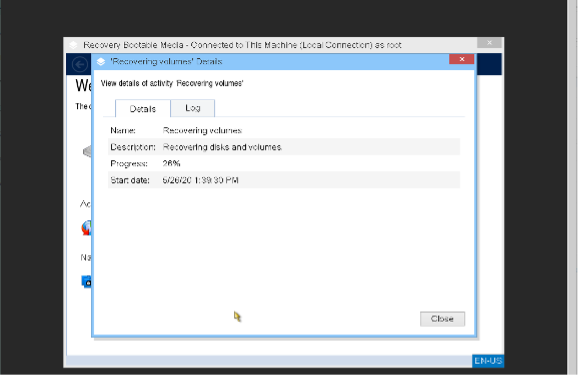This screenshot has height=376, width=578.
Task: Click the app icon in the details dialog title bar
Action: point(101,62)
